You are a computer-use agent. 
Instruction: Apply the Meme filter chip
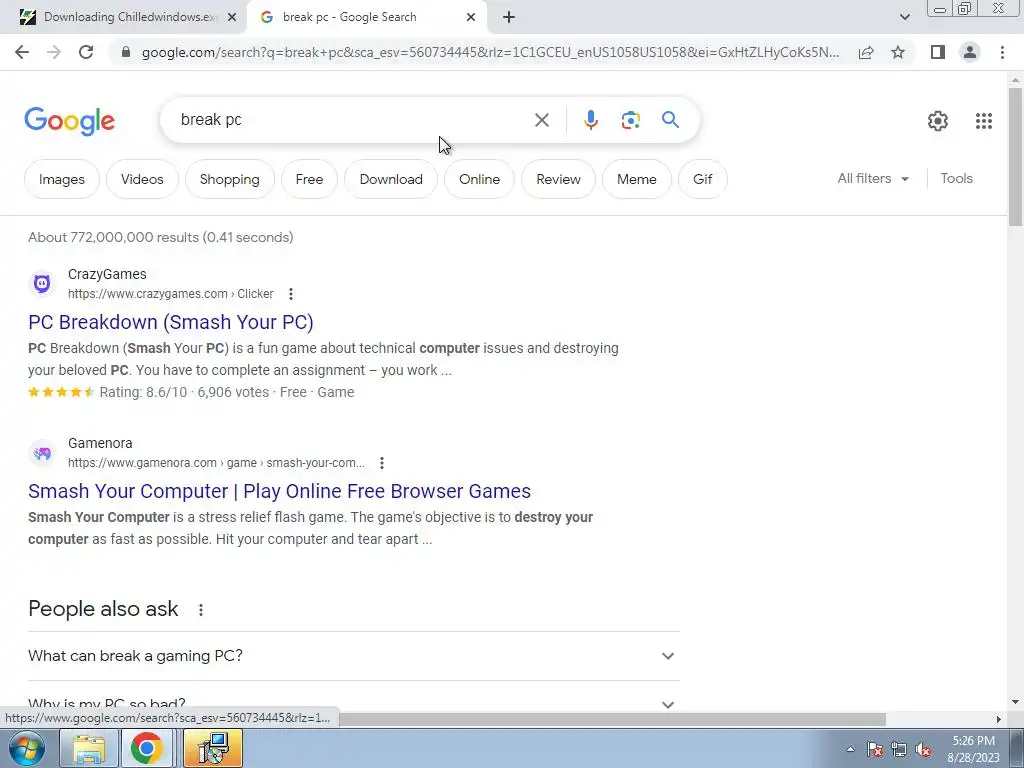click(x=637, y=179)
